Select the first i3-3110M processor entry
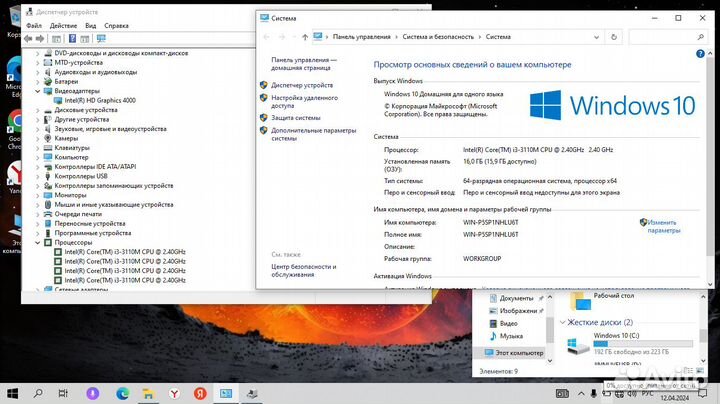 [125, 252]
